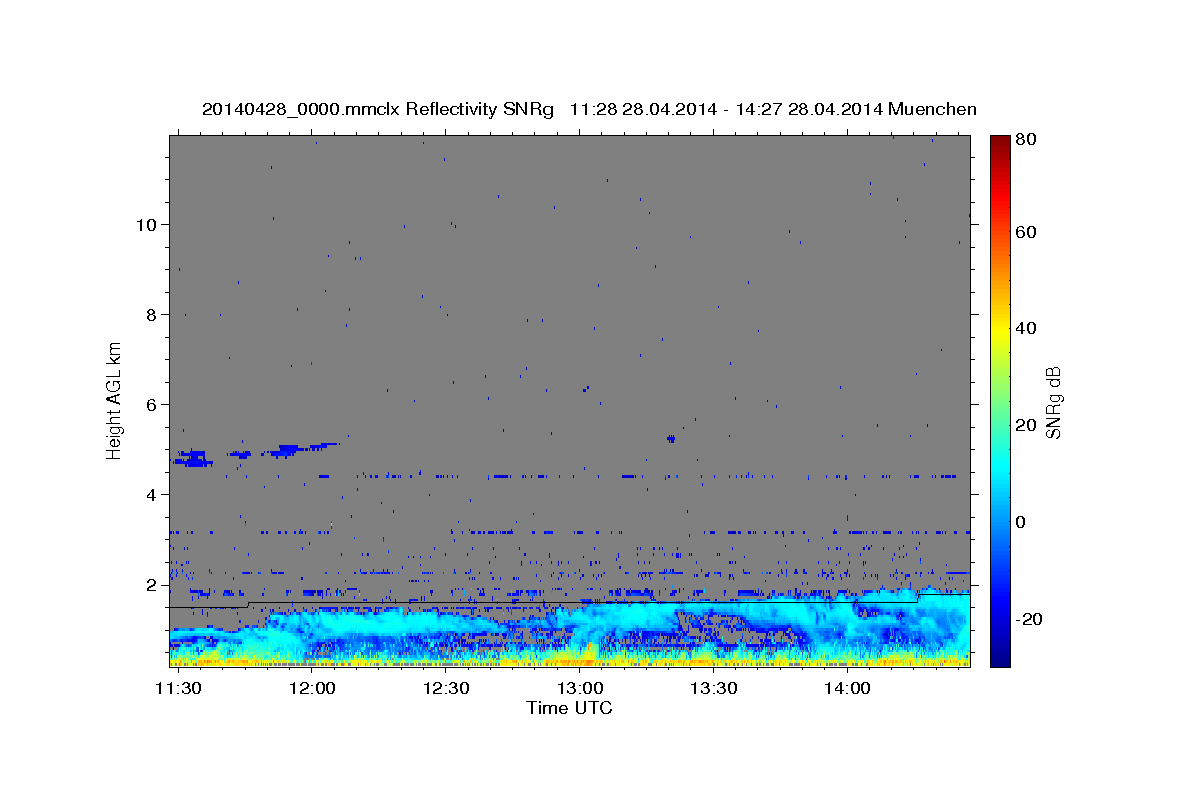Click the 13:30 time tick label
Screen dimensions: 1200x800
[713, 689]
